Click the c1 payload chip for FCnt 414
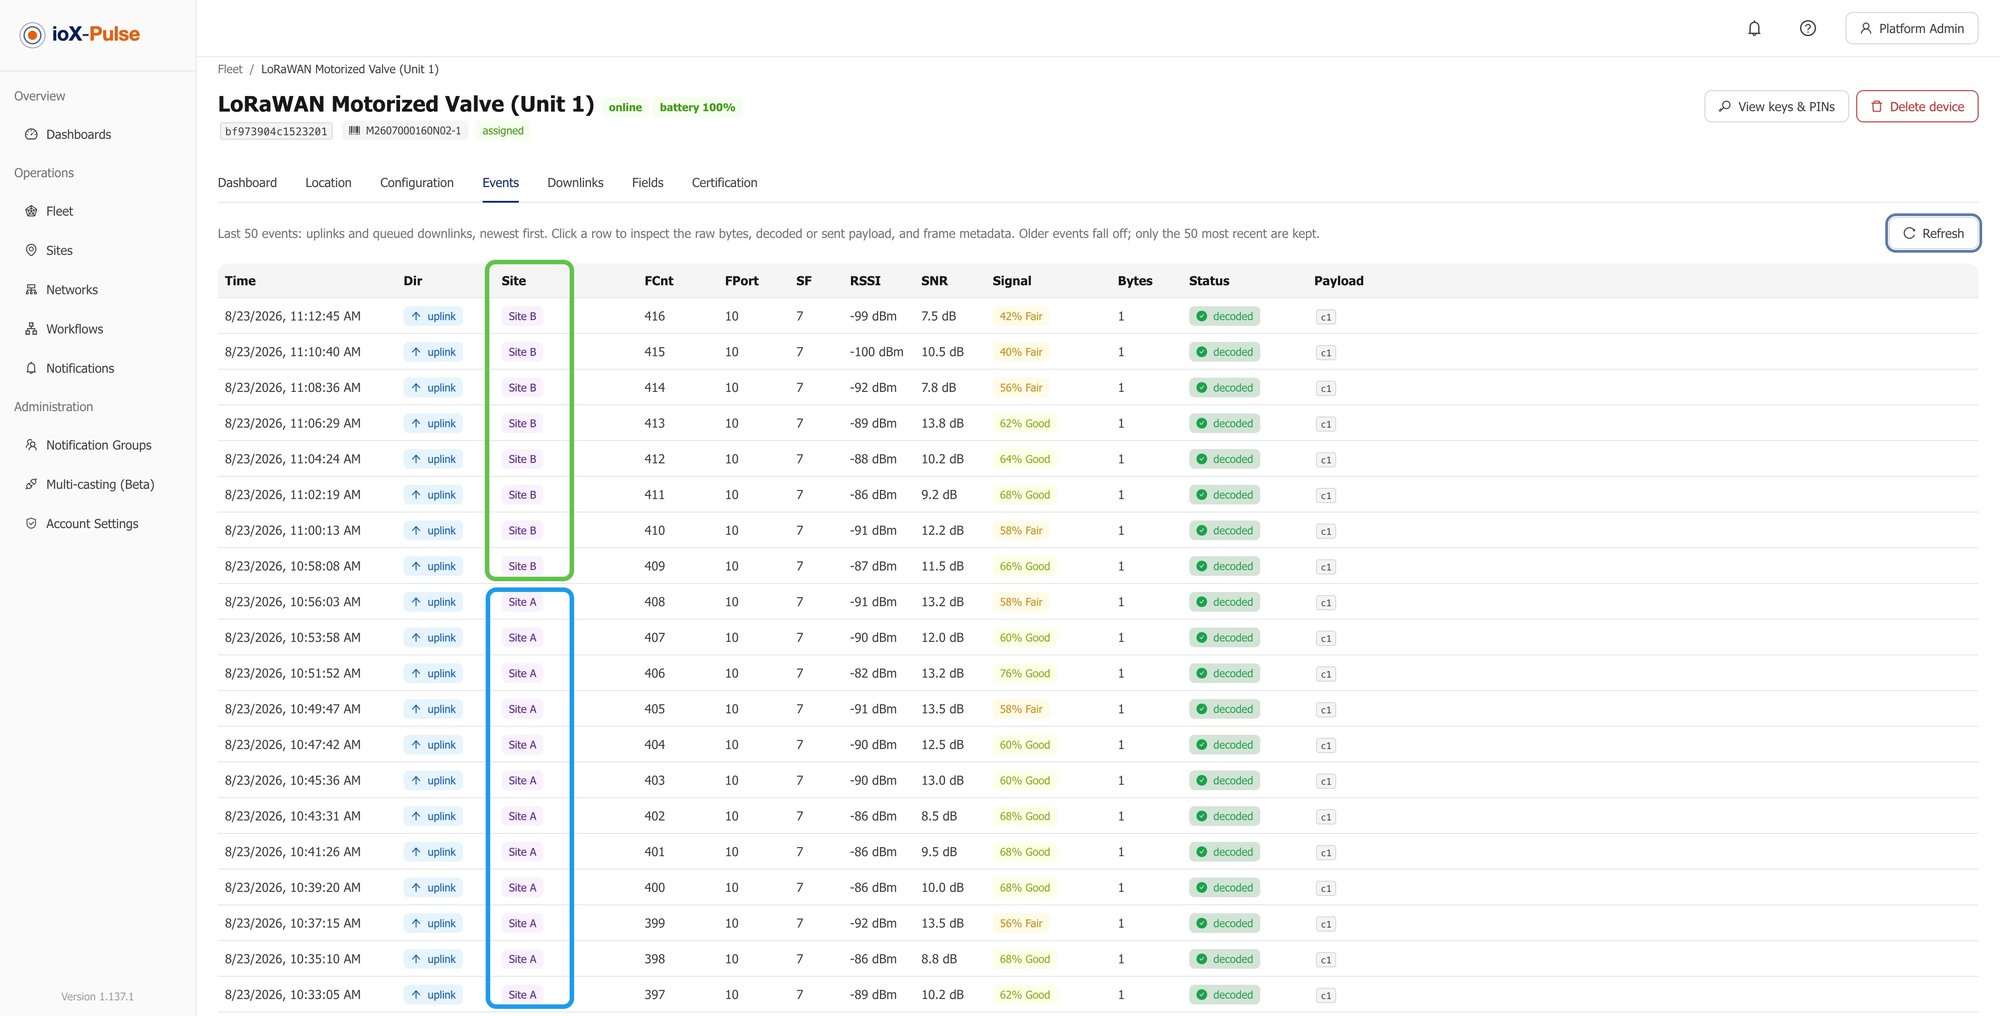 coord(1326,388)
